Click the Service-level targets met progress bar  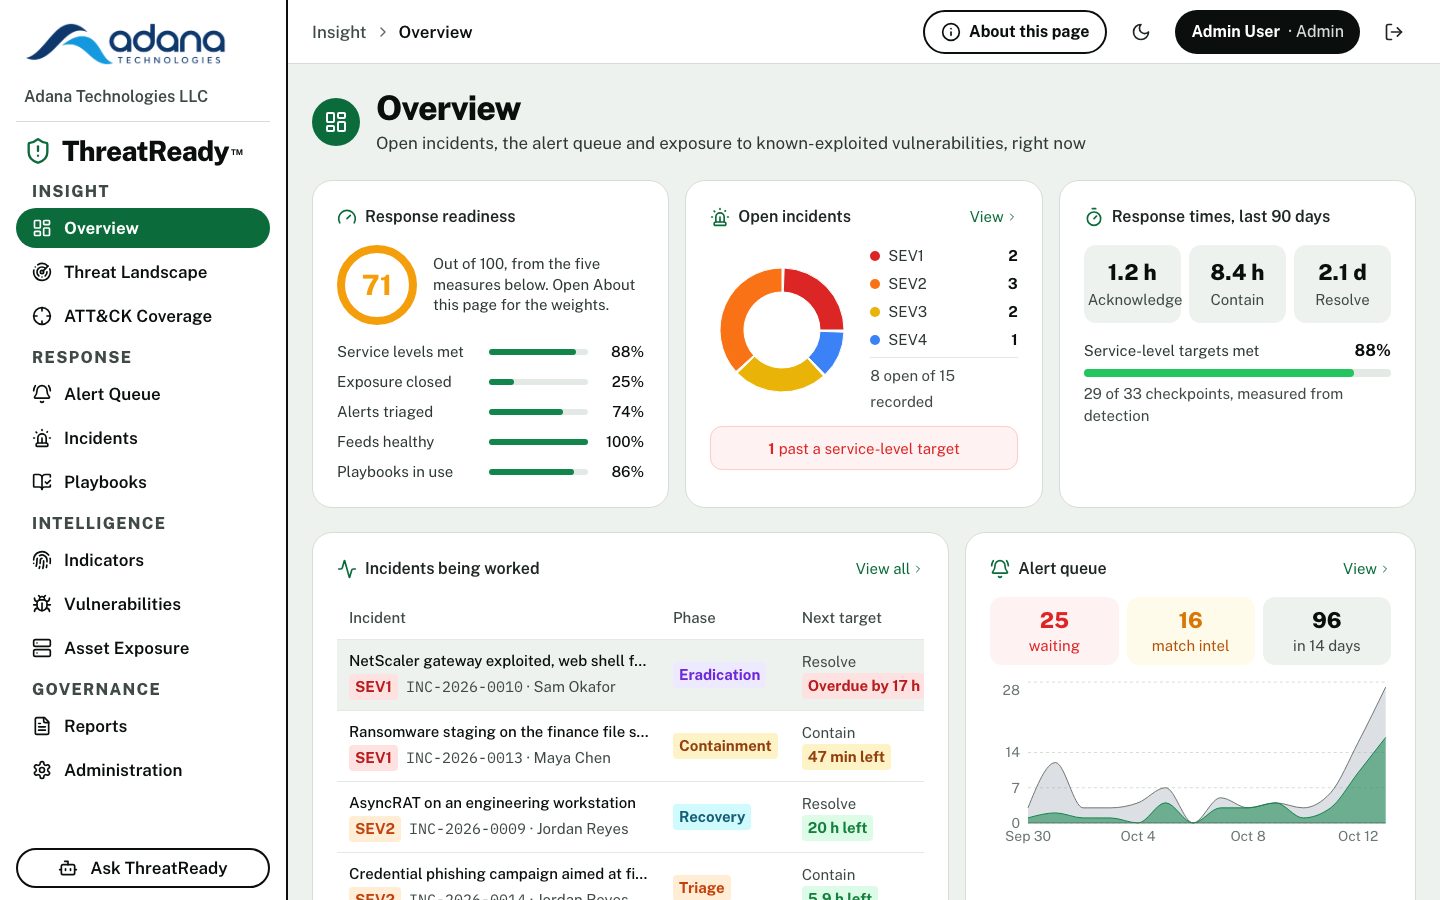pyautogui.click(x=1237, y=373)
